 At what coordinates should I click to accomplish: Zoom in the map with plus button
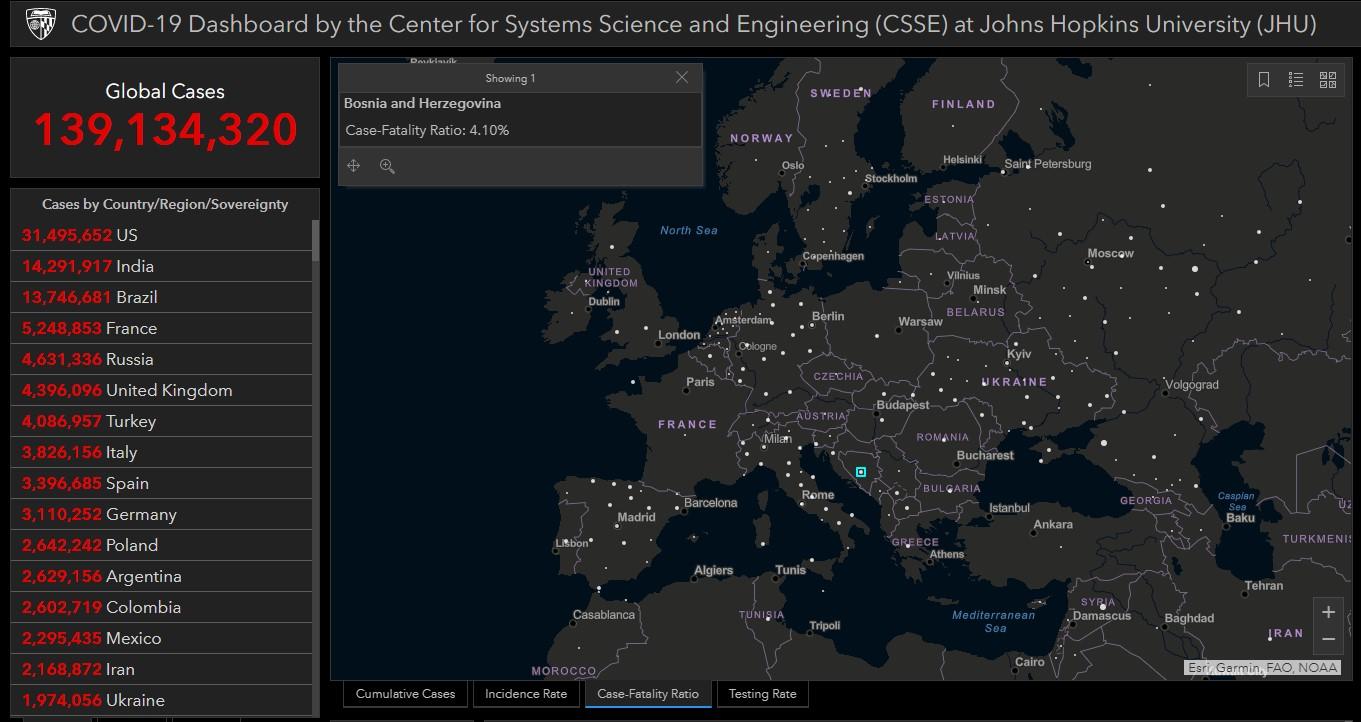coord(1328,612)
